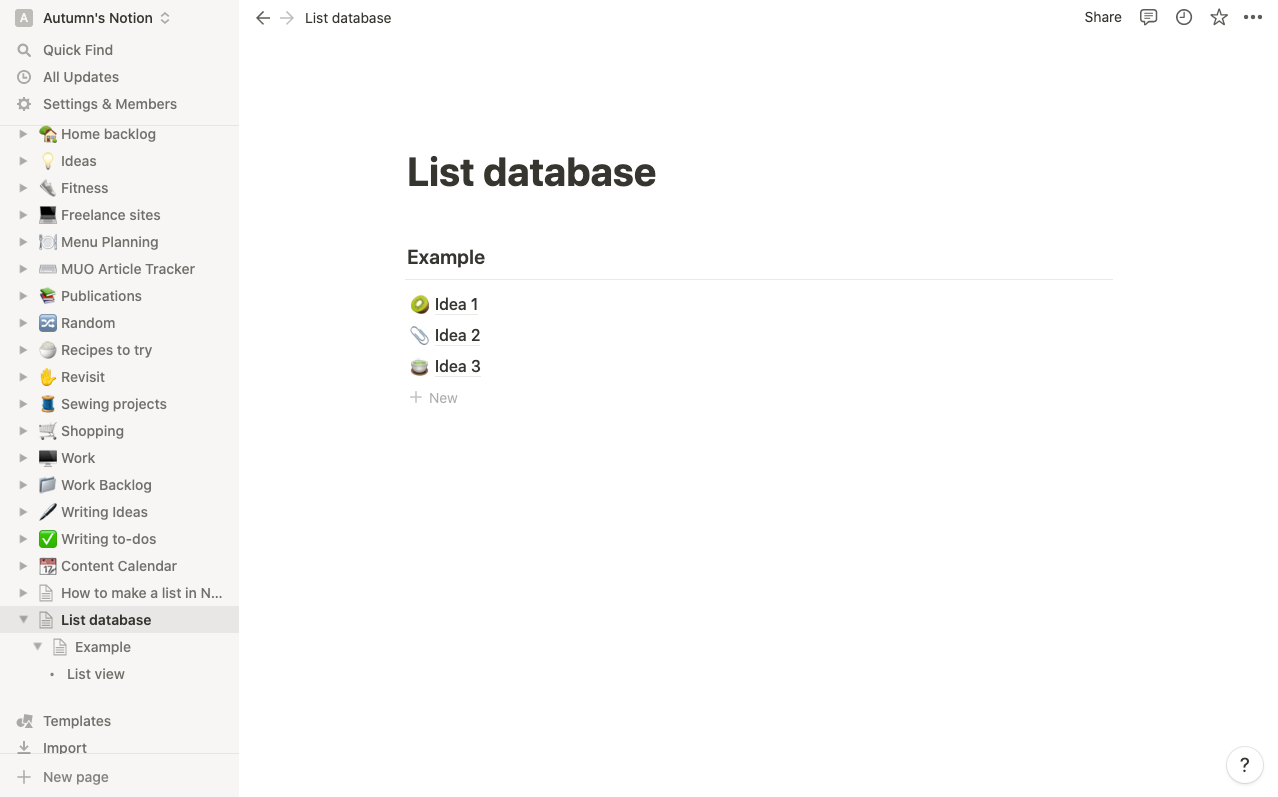This screenshot has height=797, width=1278.
Task: Open the help question mark button
Action: point(1244,766)
